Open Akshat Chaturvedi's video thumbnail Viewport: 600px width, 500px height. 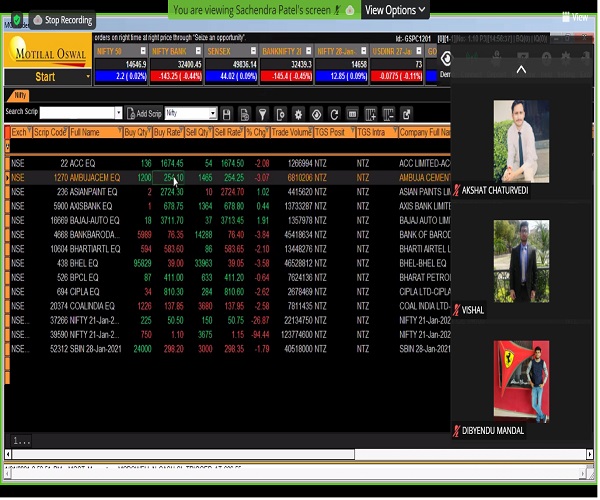[x=522, y=142]
